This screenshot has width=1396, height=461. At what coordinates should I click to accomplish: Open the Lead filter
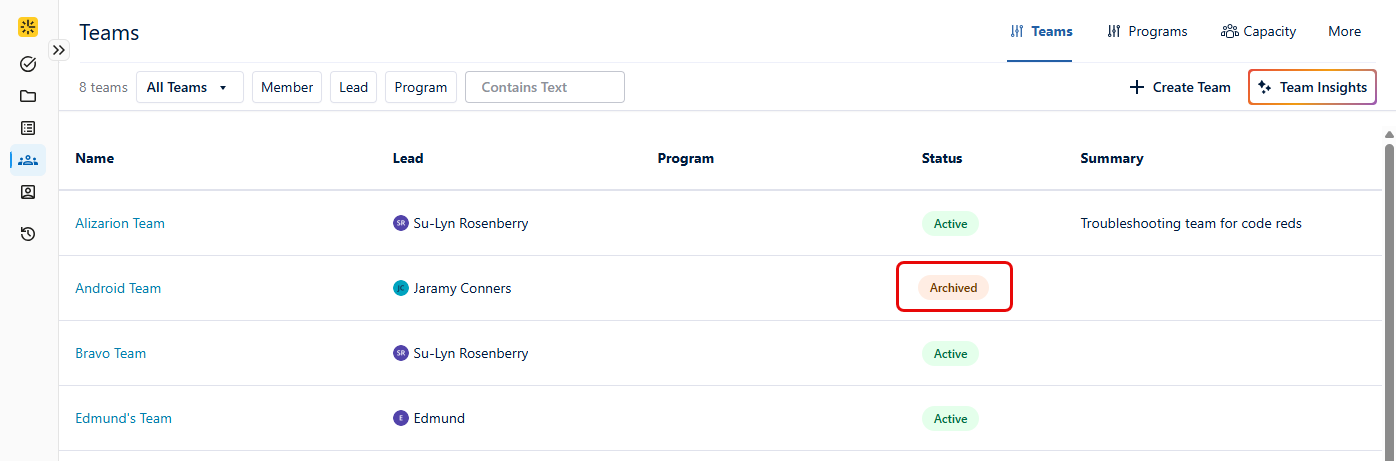click(353, 87)
